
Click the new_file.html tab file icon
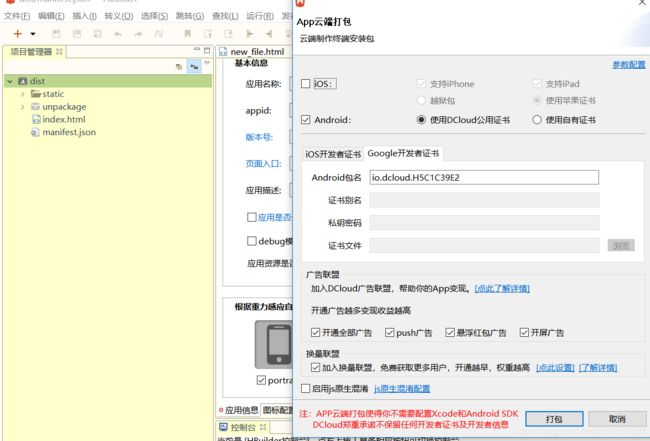pyautogui.click(x=223, y=52)
